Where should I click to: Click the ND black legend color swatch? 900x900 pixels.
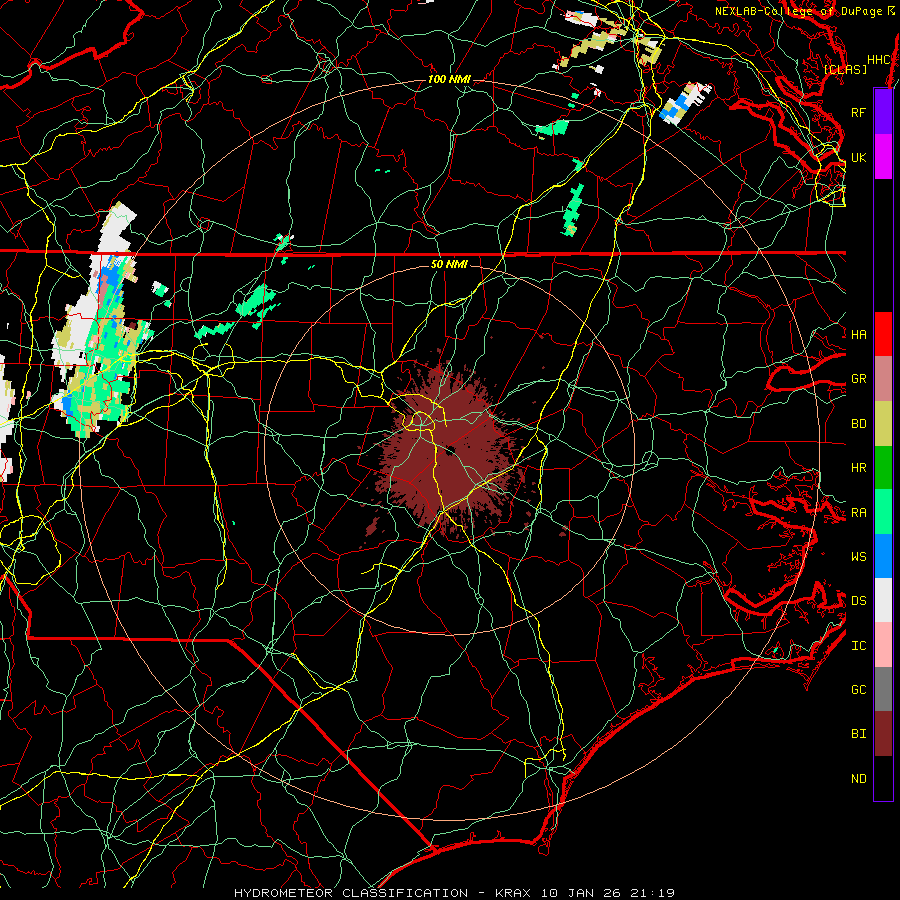tap(883, 778)
